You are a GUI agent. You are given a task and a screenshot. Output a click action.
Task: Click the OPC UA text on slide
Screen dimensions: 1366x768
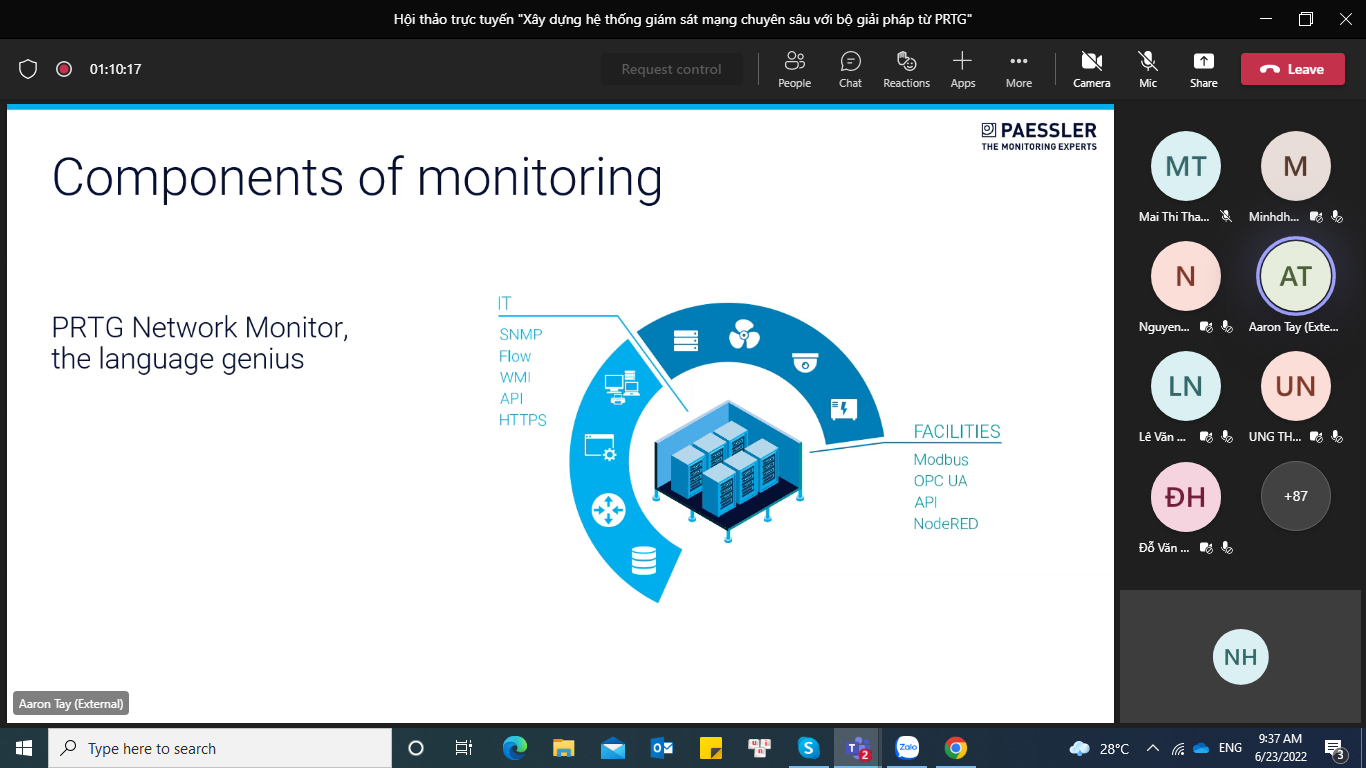coord(940,481)
